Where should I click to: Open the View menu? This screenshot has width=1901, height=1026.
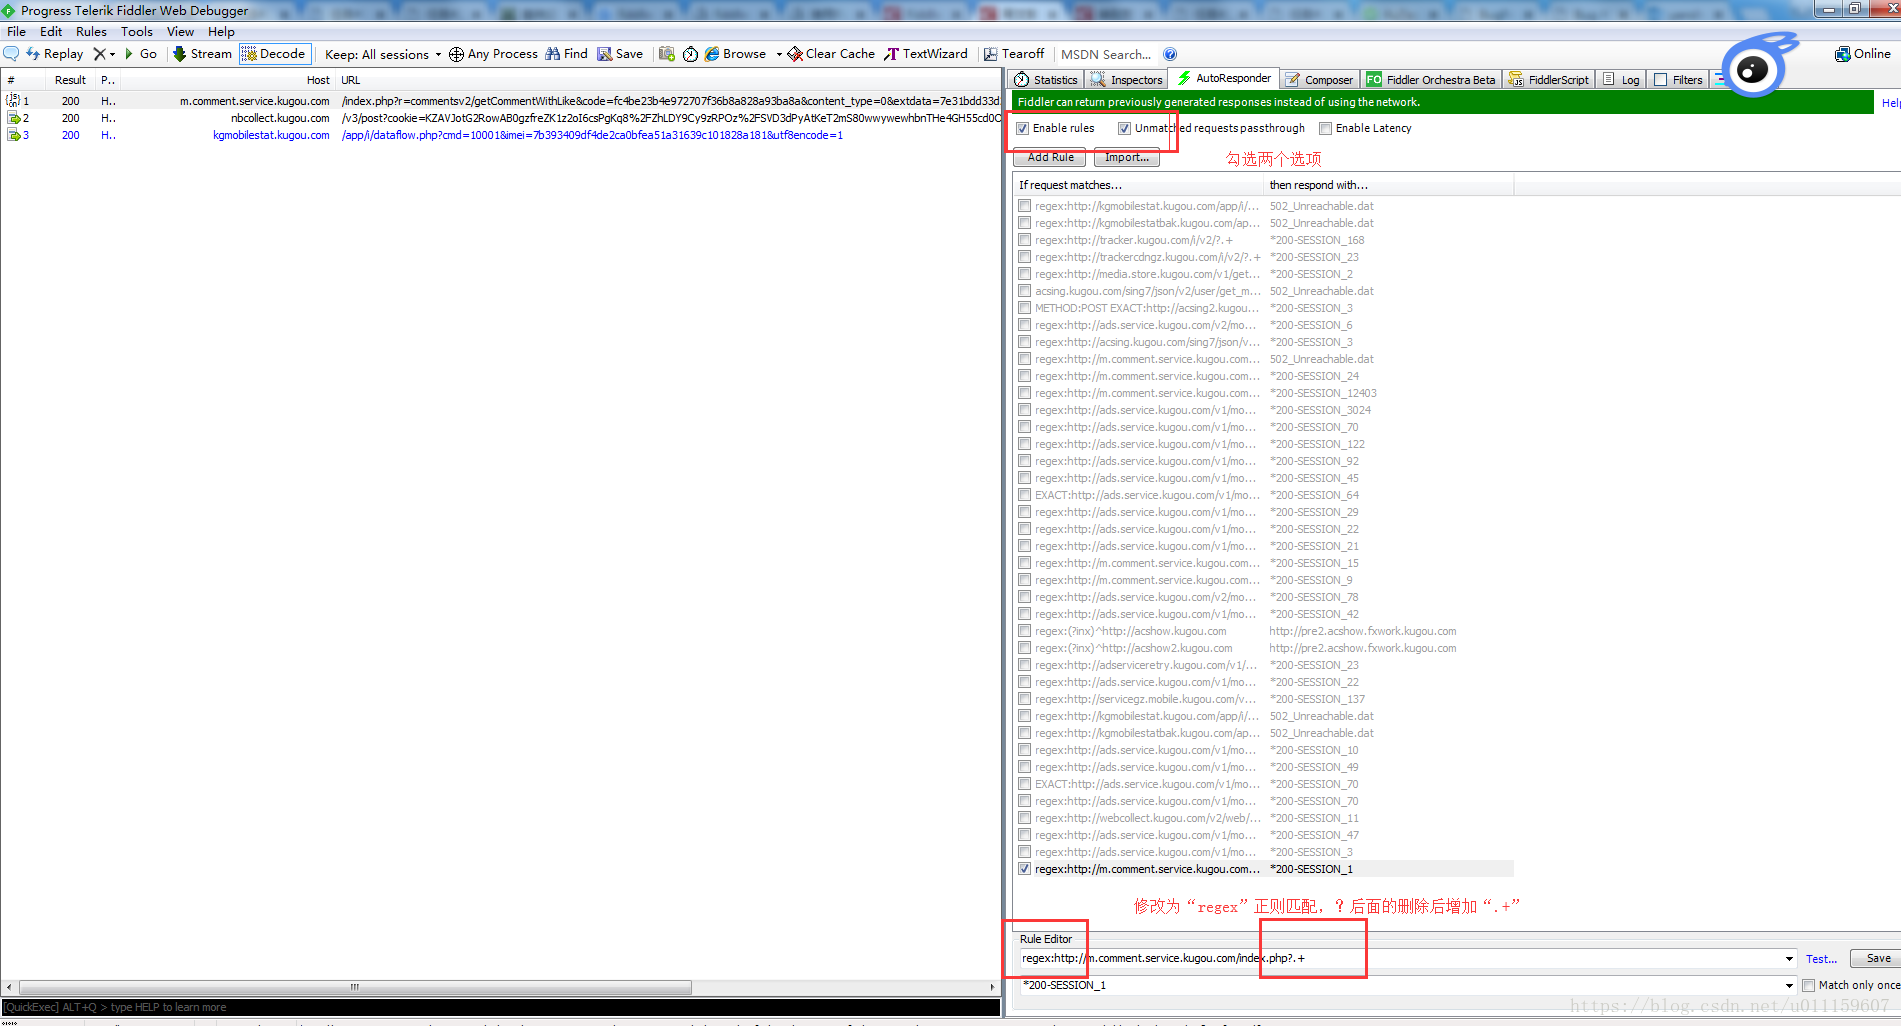[x=180, y=32]
